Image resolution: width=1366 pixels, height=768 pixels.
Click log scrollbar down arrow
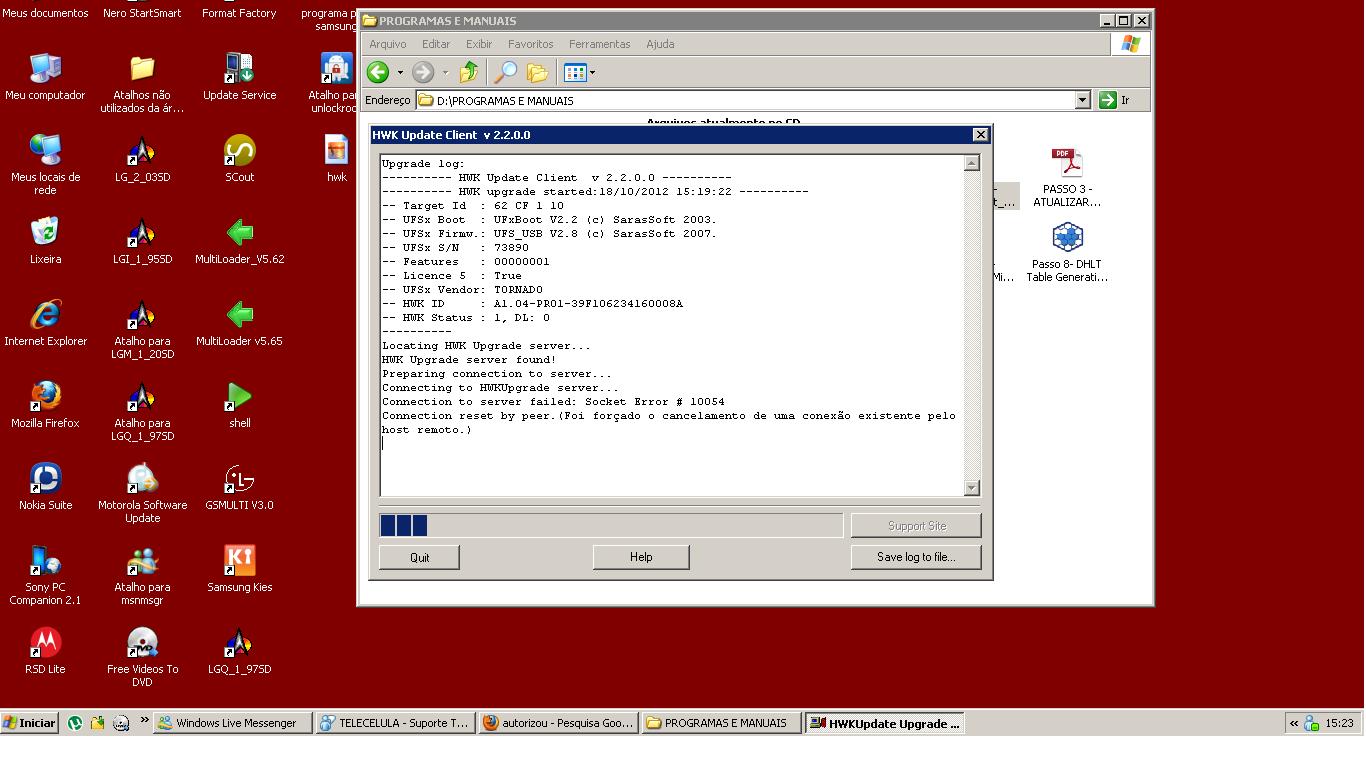coord(971,488)
